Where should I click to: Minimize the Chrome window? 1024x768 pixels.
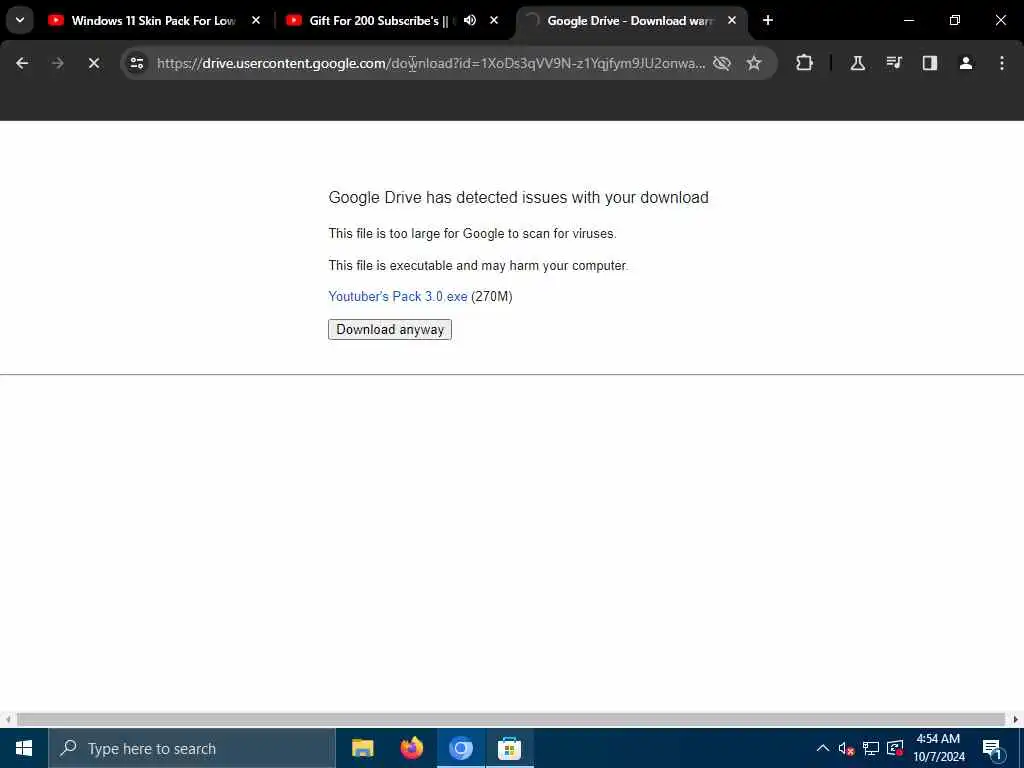pyautogui.click(x=908, y=20)
